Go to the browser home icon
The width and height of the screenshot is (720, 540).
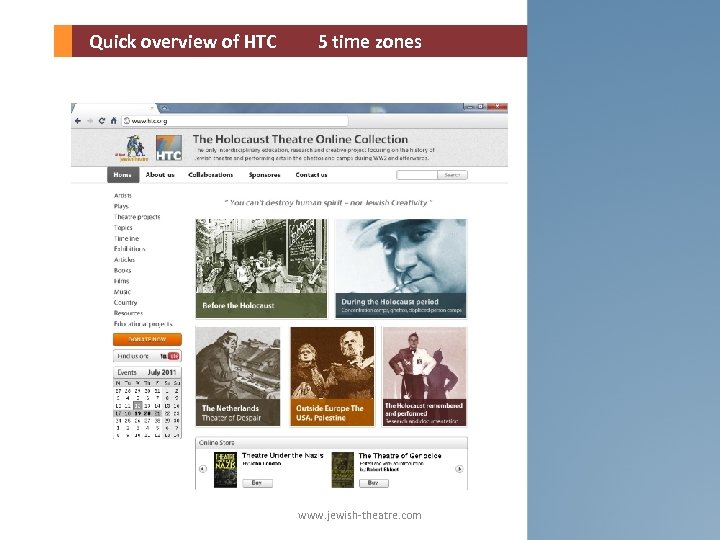pos(113,121)
